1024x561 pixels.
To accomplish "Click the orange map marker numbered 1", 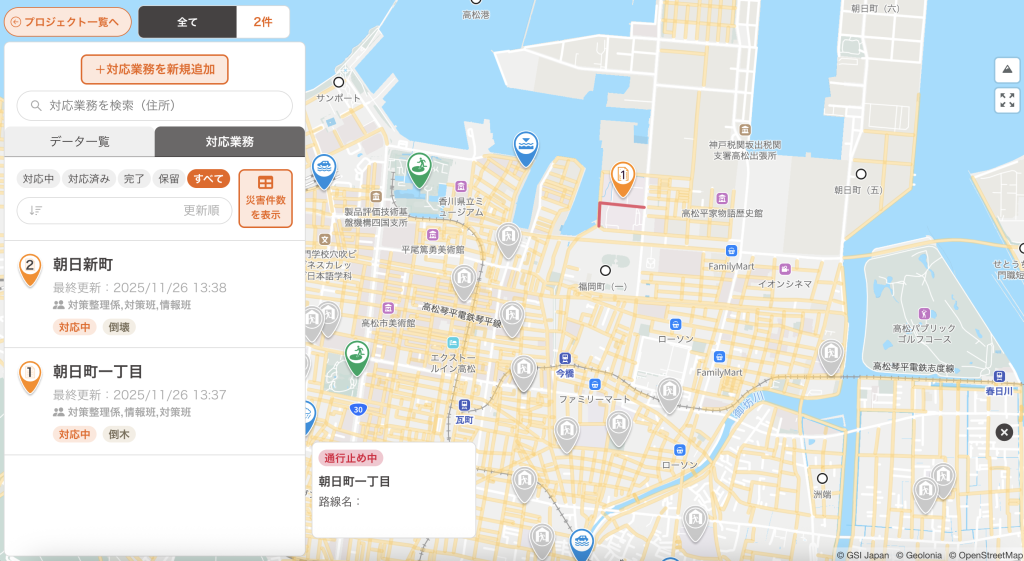I will coord(622,177).
